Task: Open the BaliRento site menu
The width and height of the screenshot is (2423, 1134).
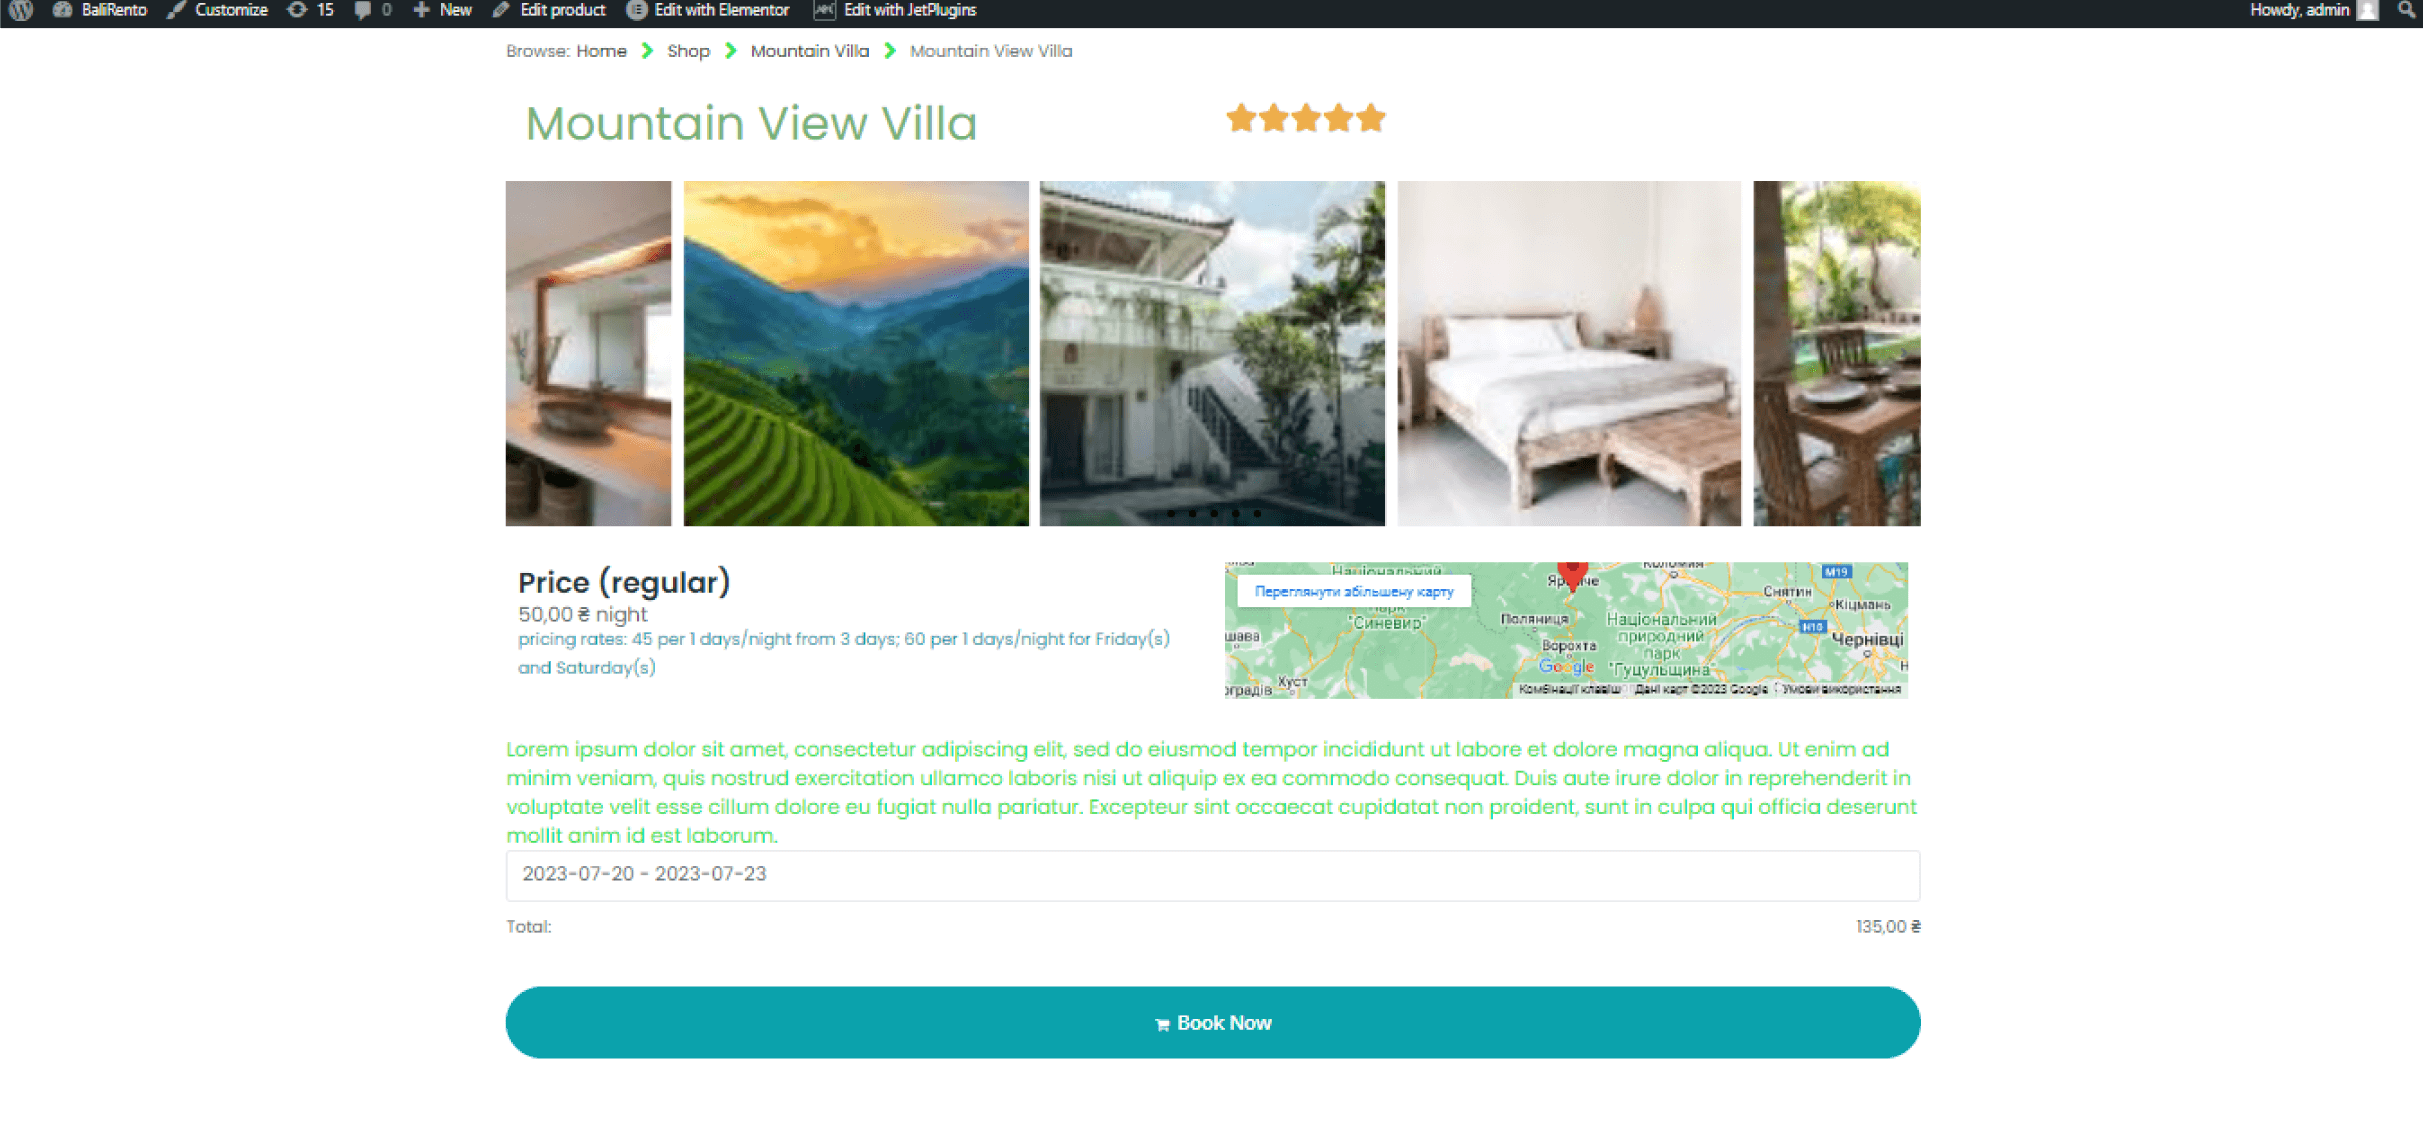Action: [100, 10]
